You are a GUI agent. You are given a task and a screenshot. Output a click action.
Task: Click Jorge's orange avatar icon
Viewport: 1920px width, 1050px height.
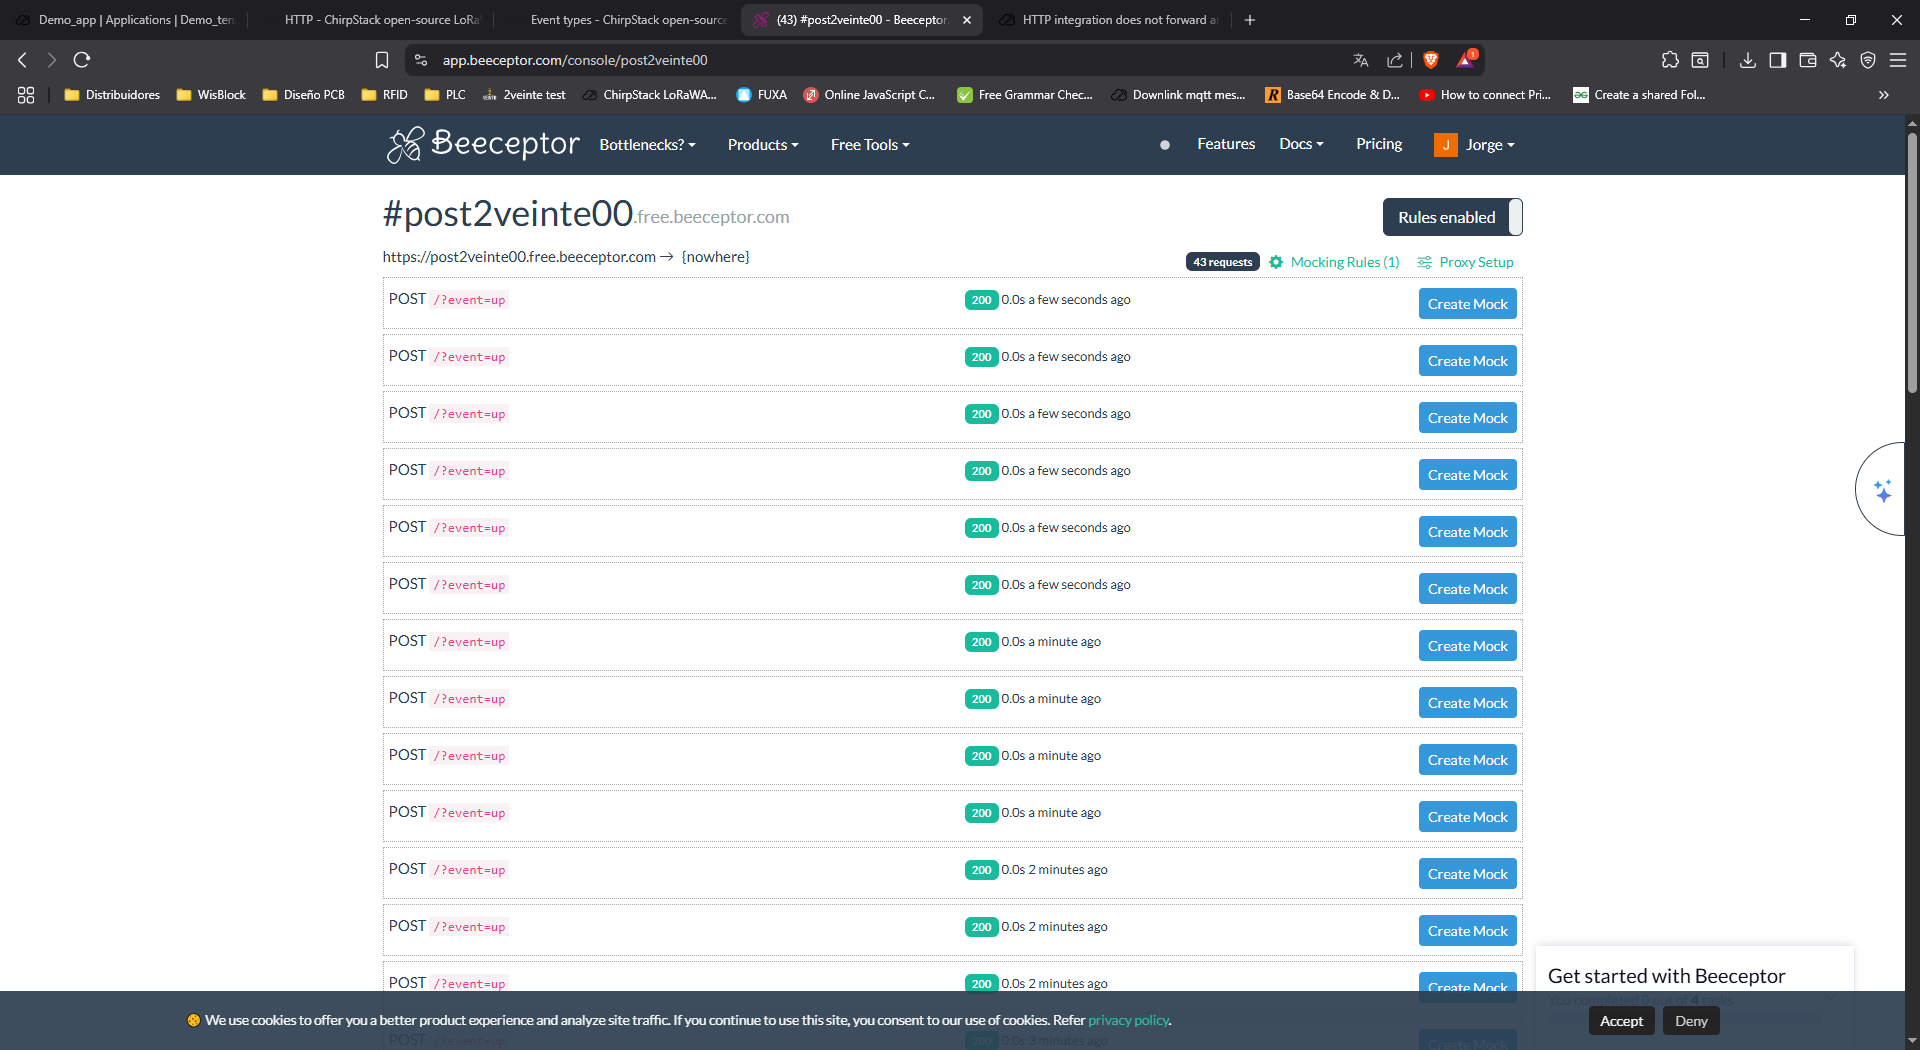[x=1445, y=145]
